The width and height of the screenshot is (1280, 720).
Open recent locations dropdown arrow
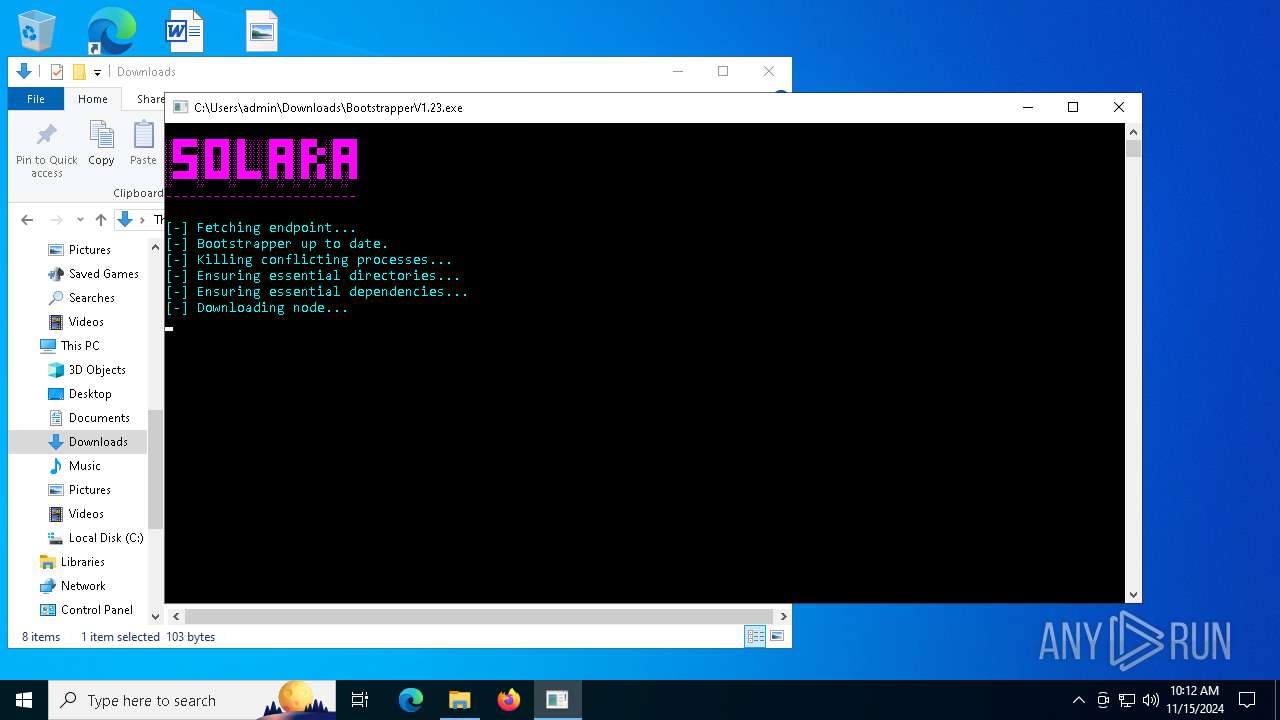coord(80,220)
